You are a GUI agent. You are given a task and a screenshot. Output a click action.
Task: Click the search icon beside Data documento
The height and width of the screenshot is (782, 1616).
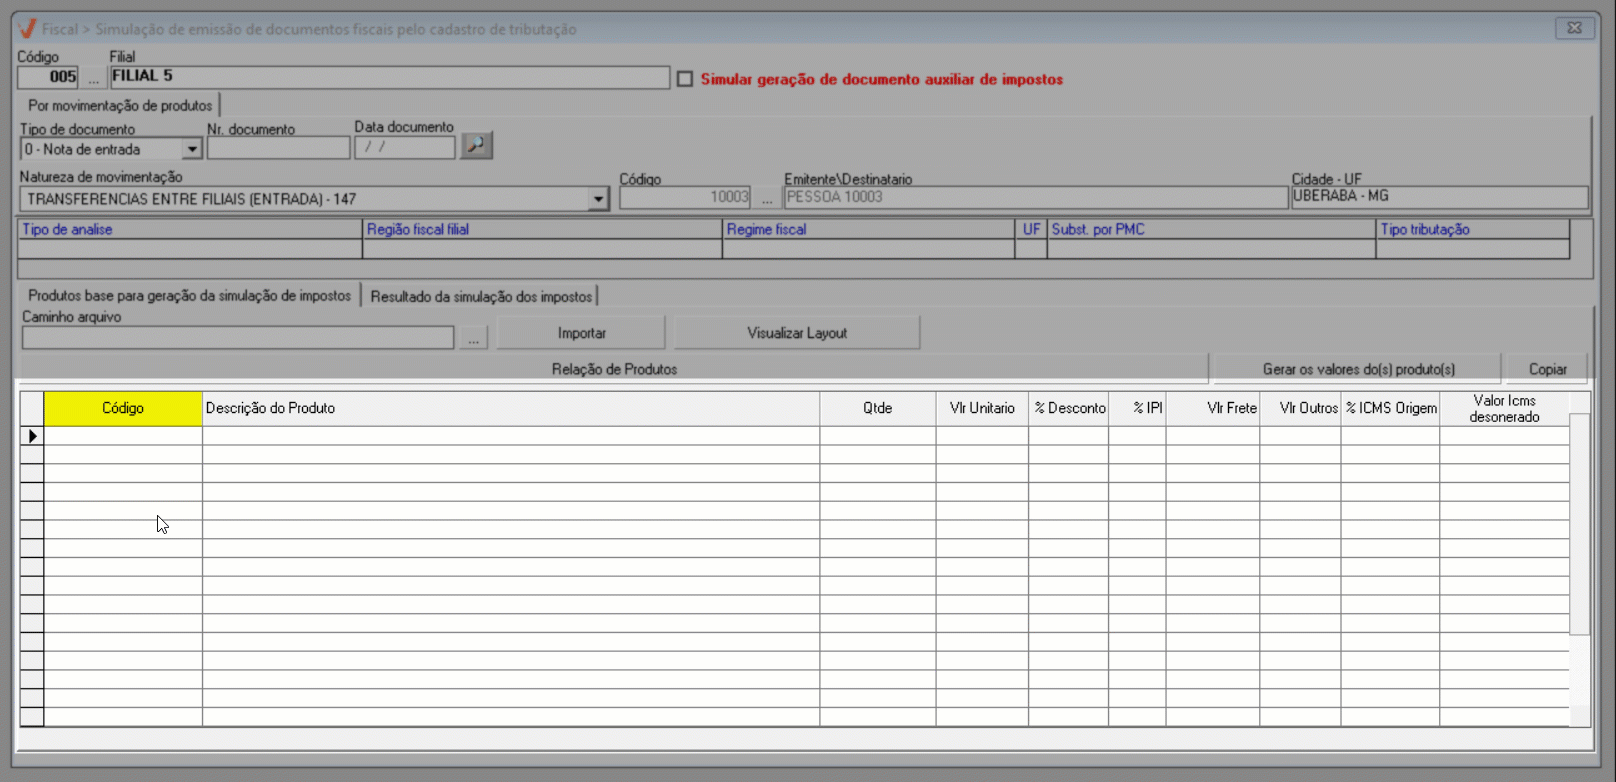click(476, 146)
